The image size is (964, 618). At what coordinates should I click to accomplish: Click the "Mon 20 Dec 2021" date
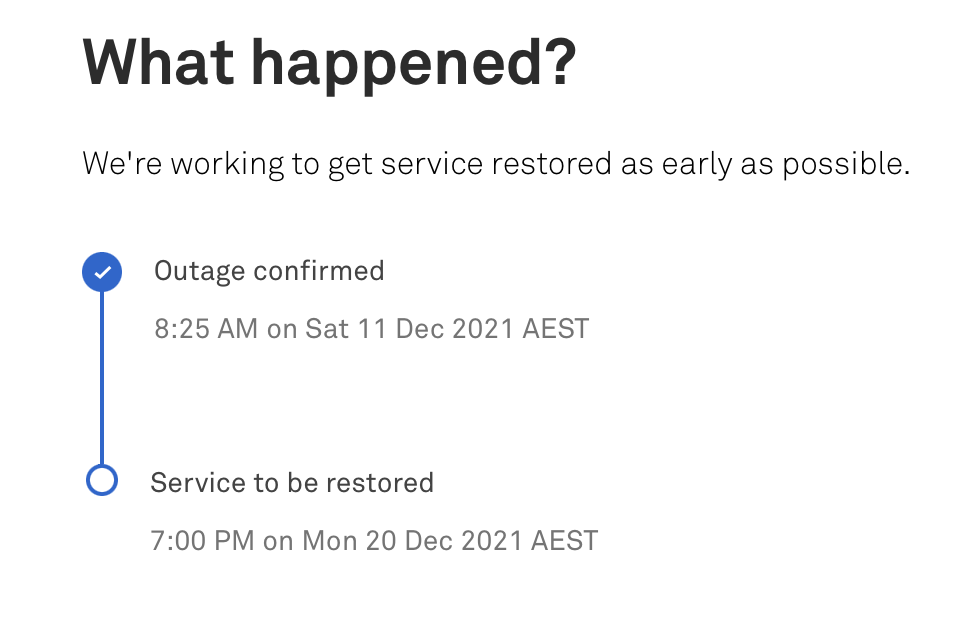[x=412, y=541]
